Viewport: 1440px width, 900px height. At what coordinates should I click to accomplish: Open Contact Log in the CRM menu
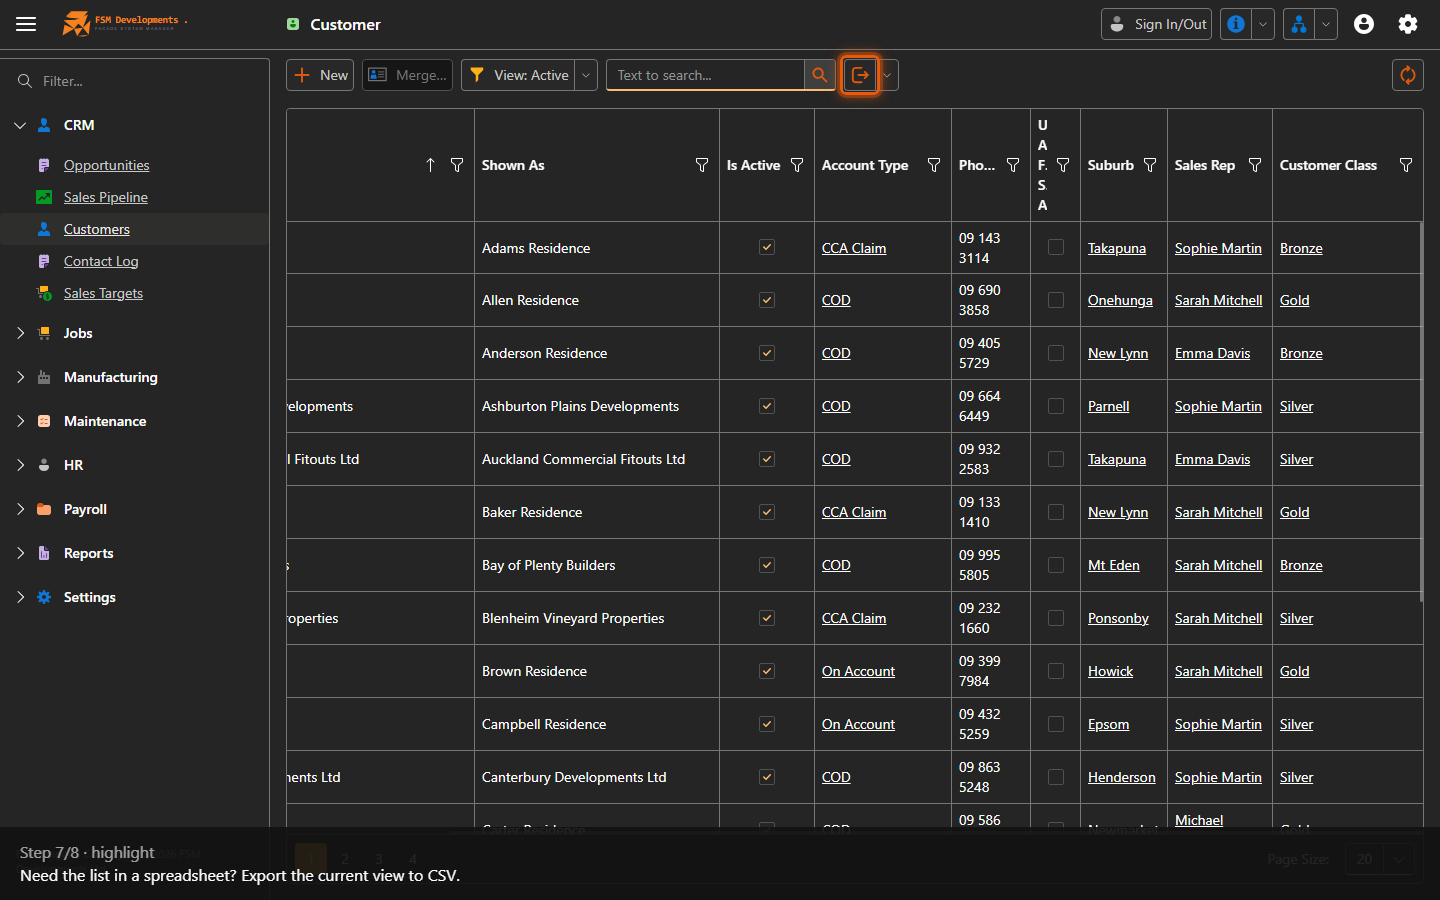101,261
